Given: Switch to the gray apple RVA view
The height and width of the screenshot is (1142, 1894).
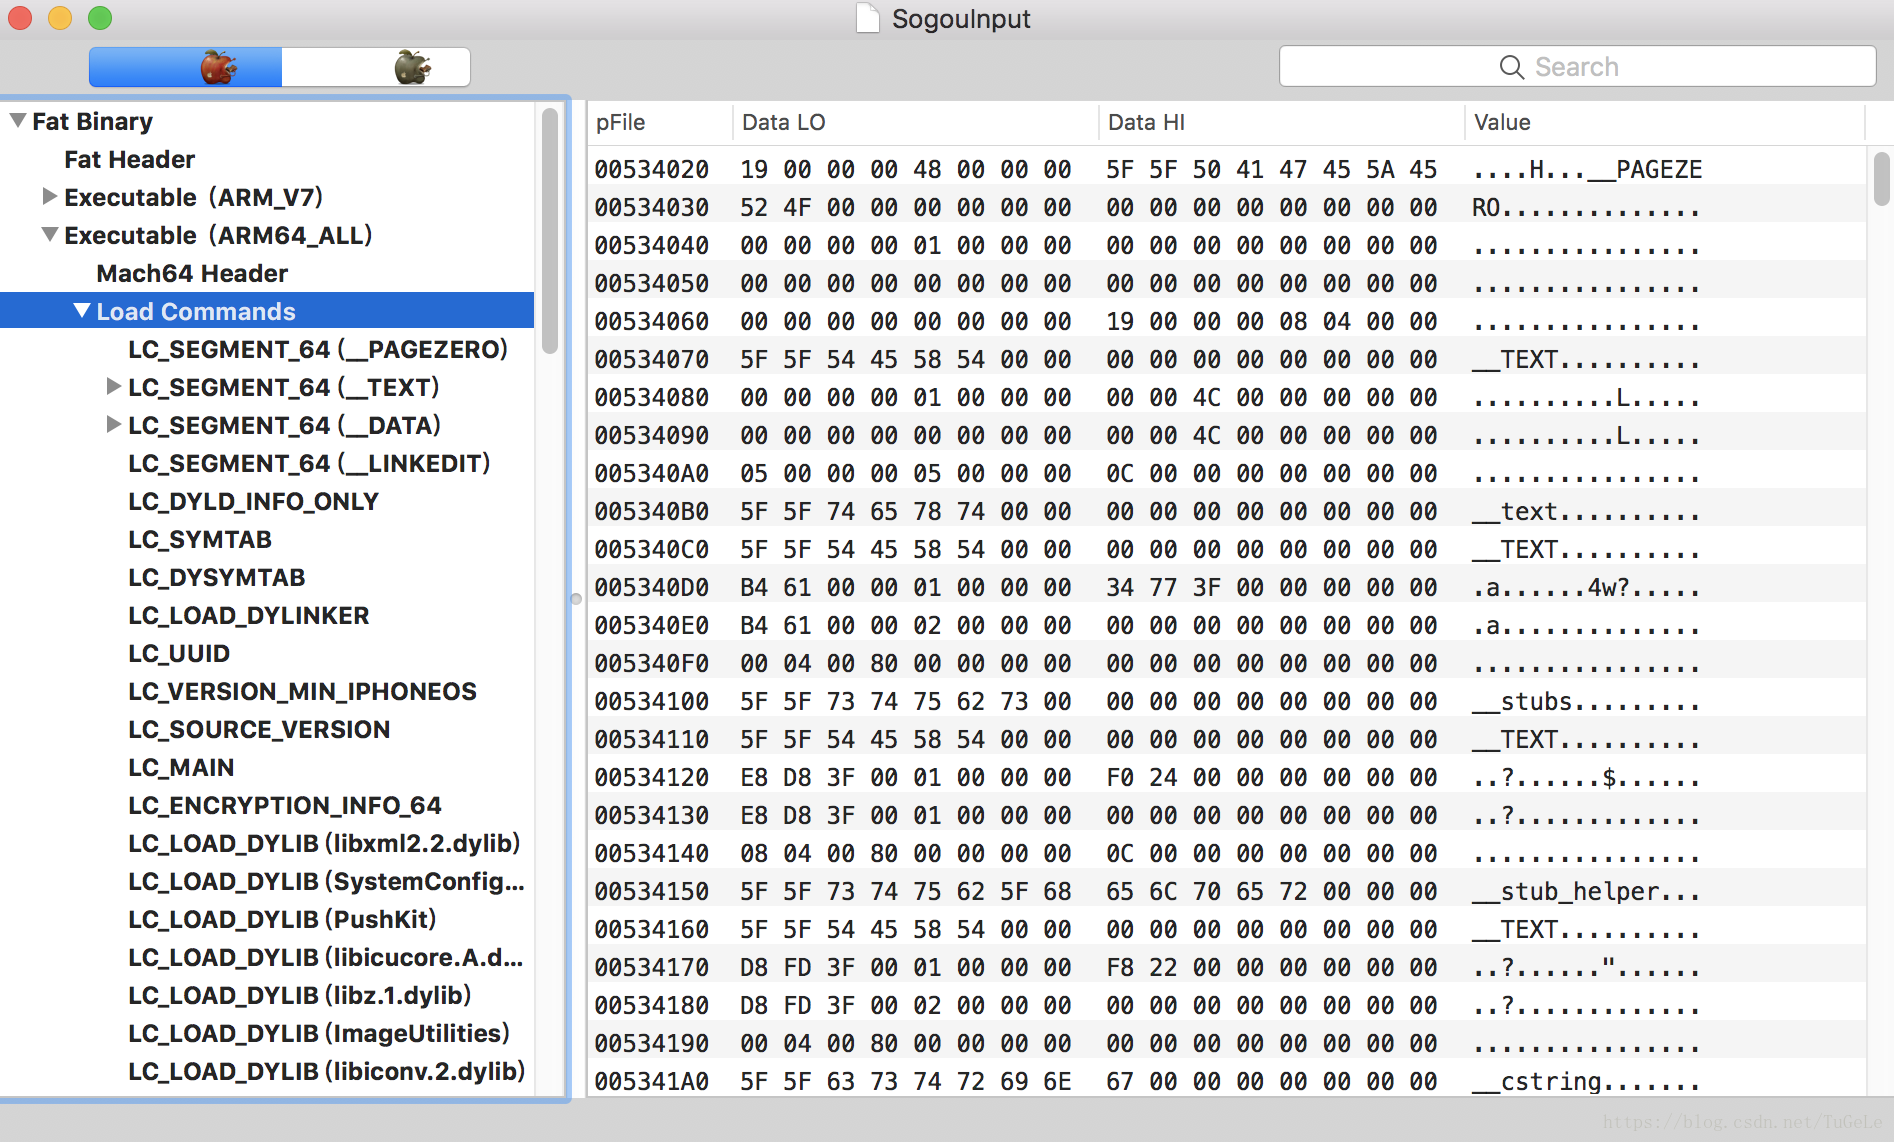Looking at the screenshot, I should point(376,67).
